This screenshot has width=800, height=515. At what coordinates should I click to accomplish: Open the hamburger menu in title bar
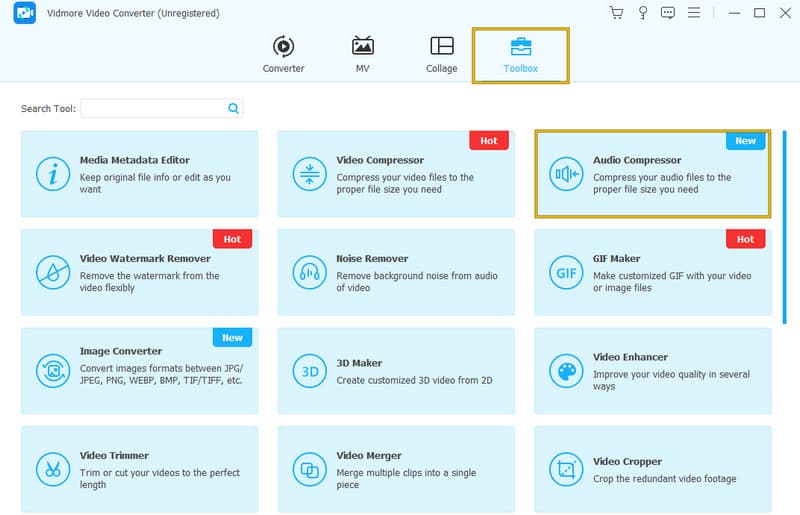[695, 13]
